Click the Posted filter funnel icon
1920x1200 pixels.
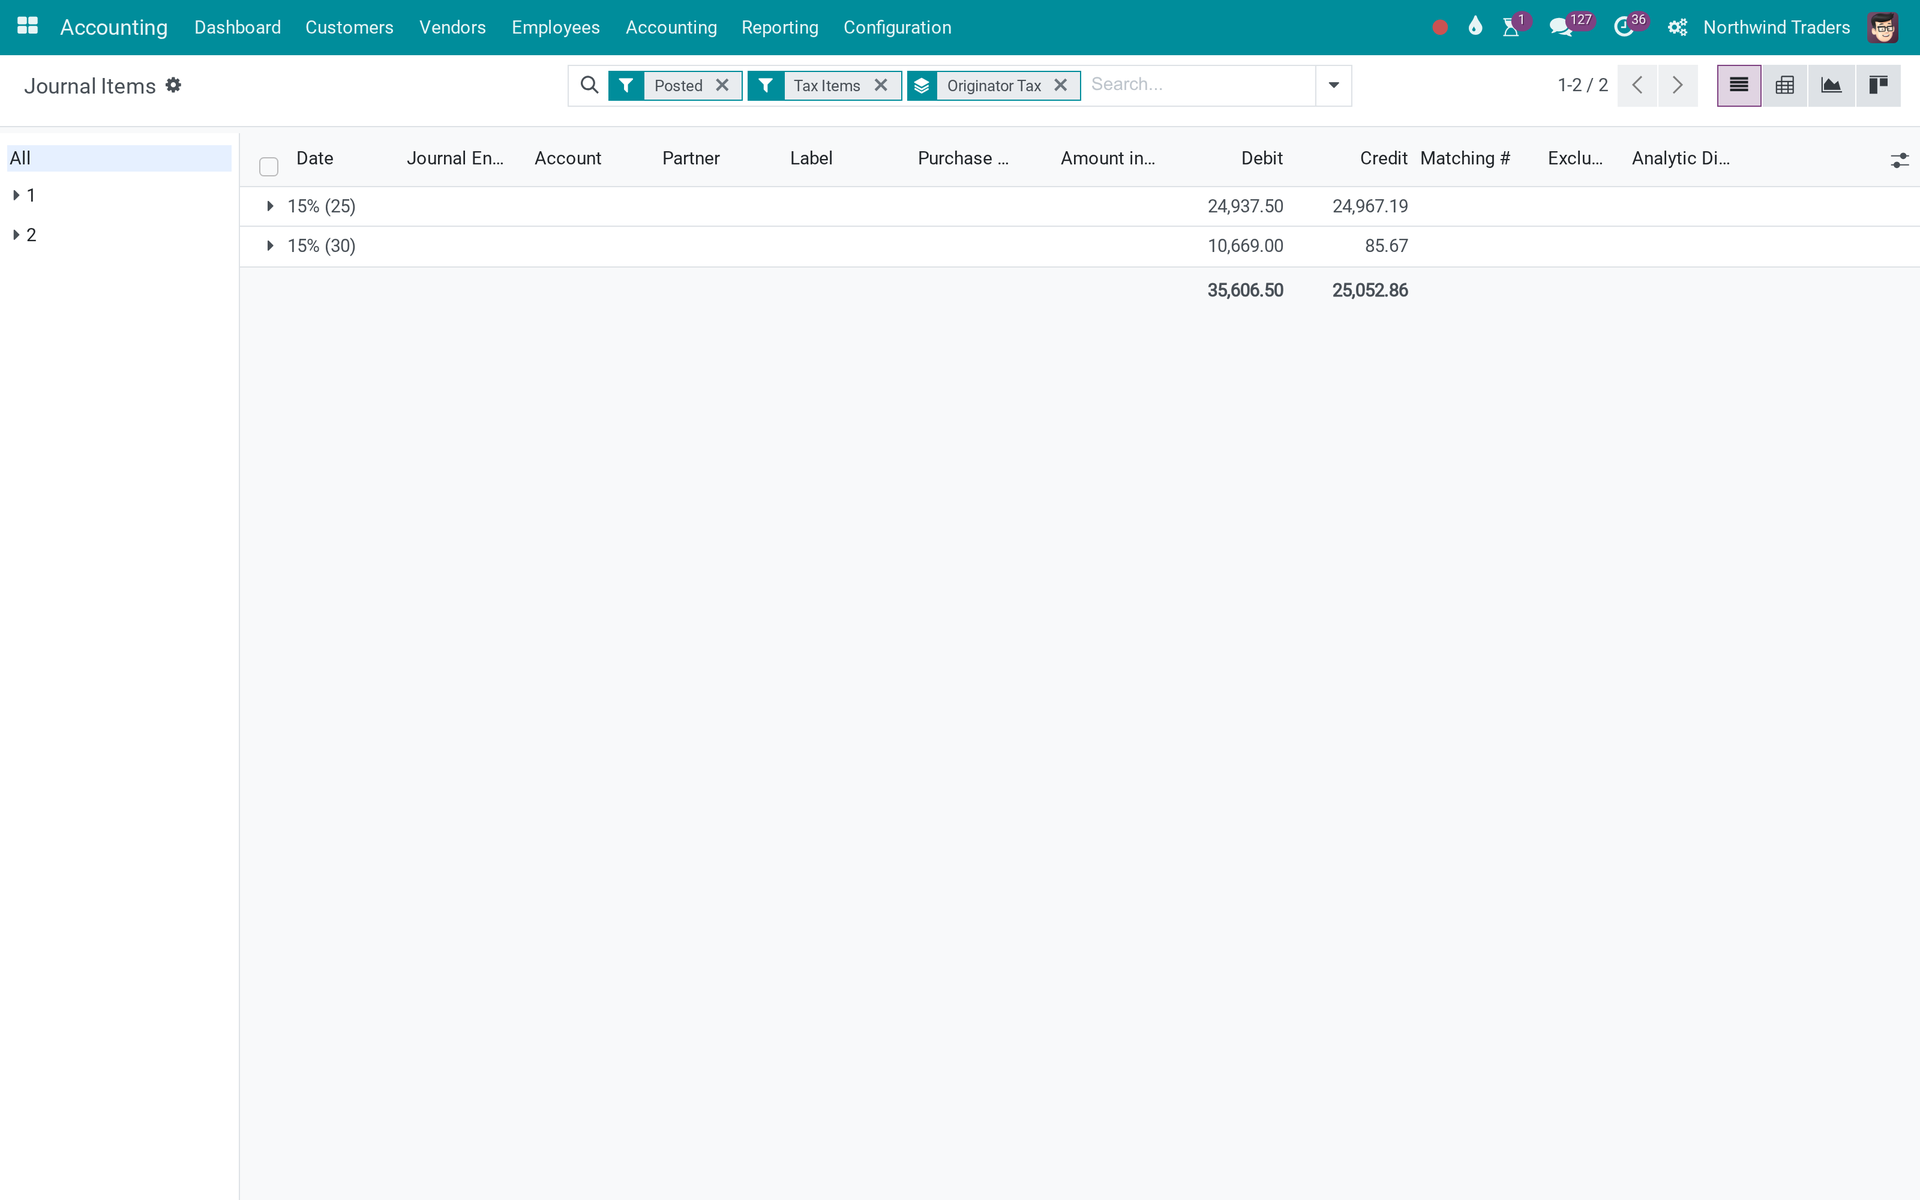[626, 86]
